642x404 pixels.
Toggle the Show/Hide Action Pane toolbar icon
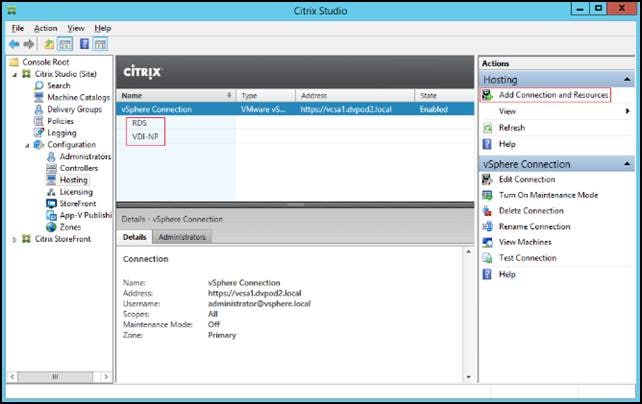coord(100,44)
